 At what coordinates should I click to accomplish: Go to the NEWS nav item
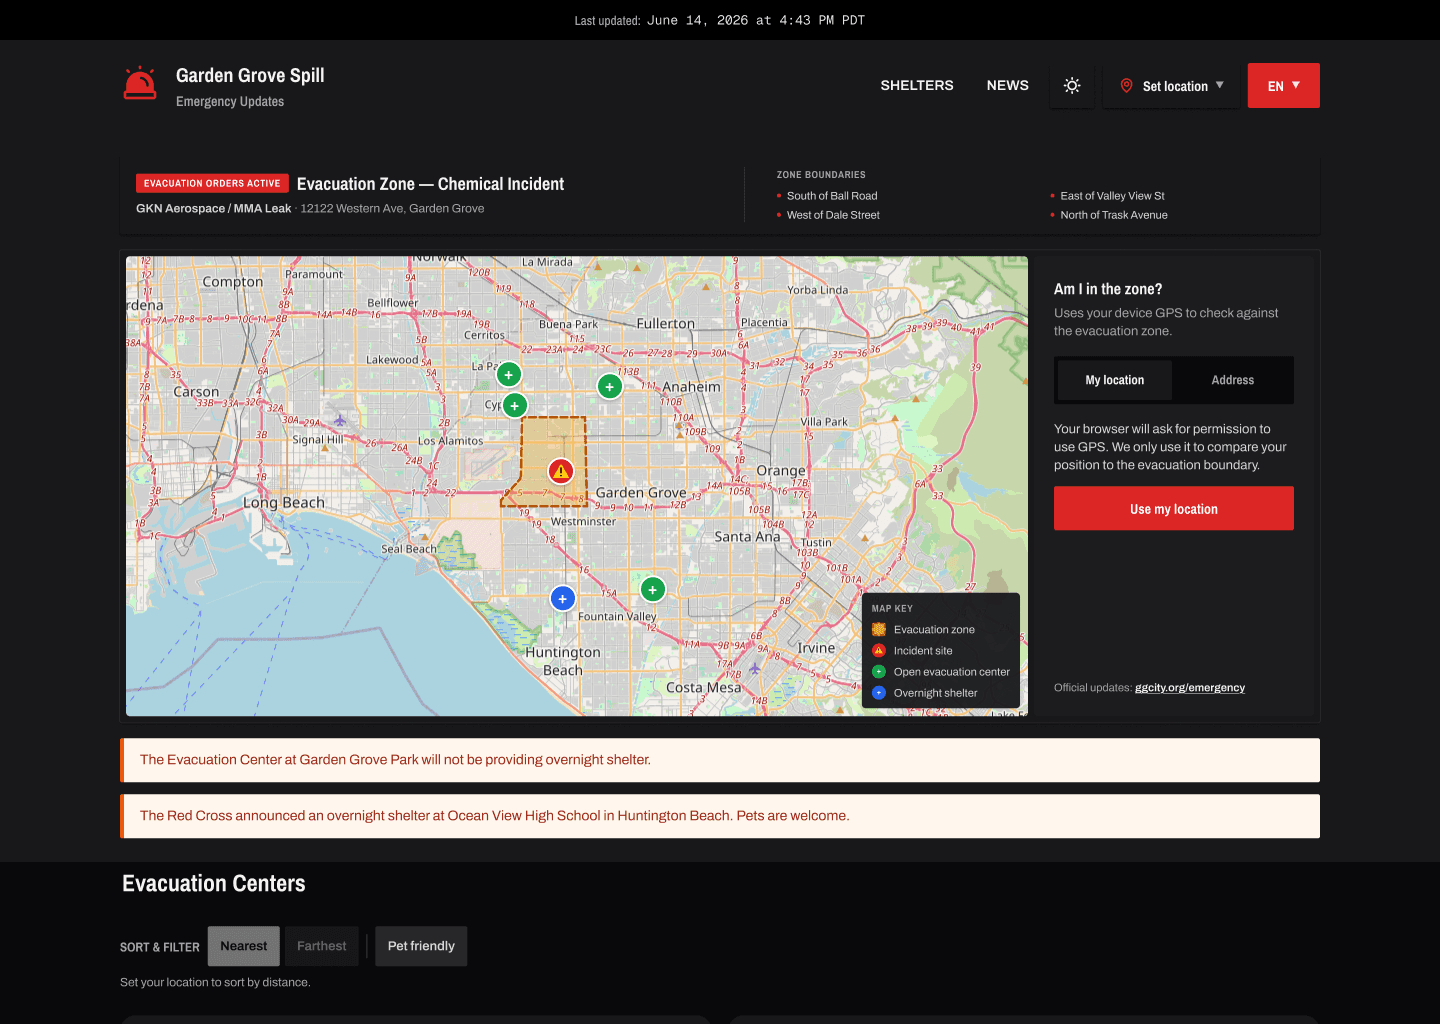pos(1007,85)
